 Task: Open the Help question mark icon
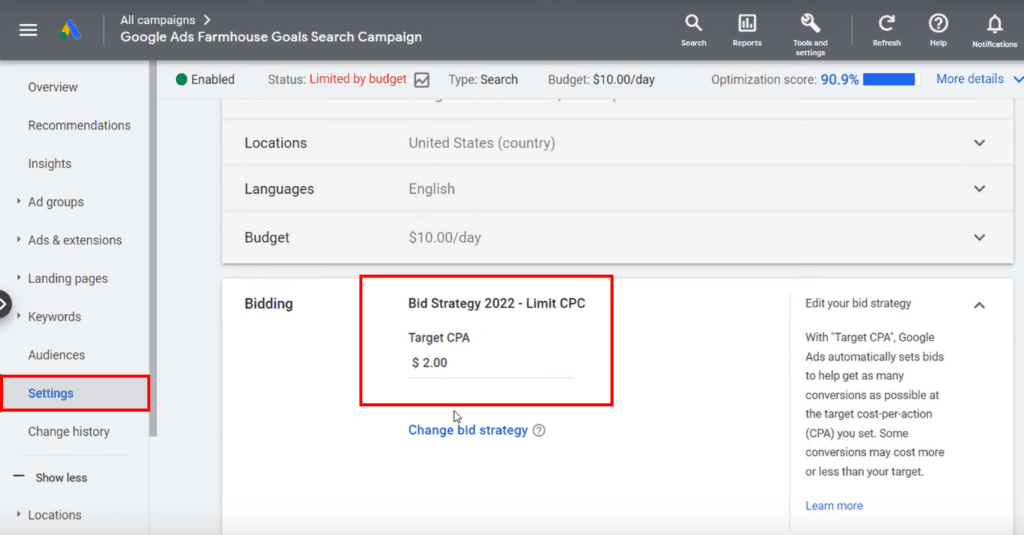(x=938, y=31)
